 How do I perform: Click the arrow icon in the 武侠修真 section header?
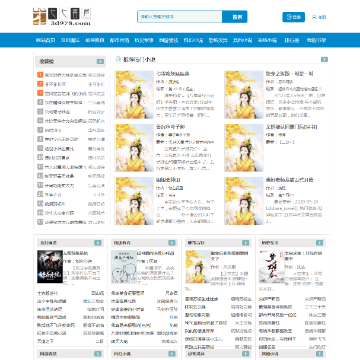(x=172, y=243)
